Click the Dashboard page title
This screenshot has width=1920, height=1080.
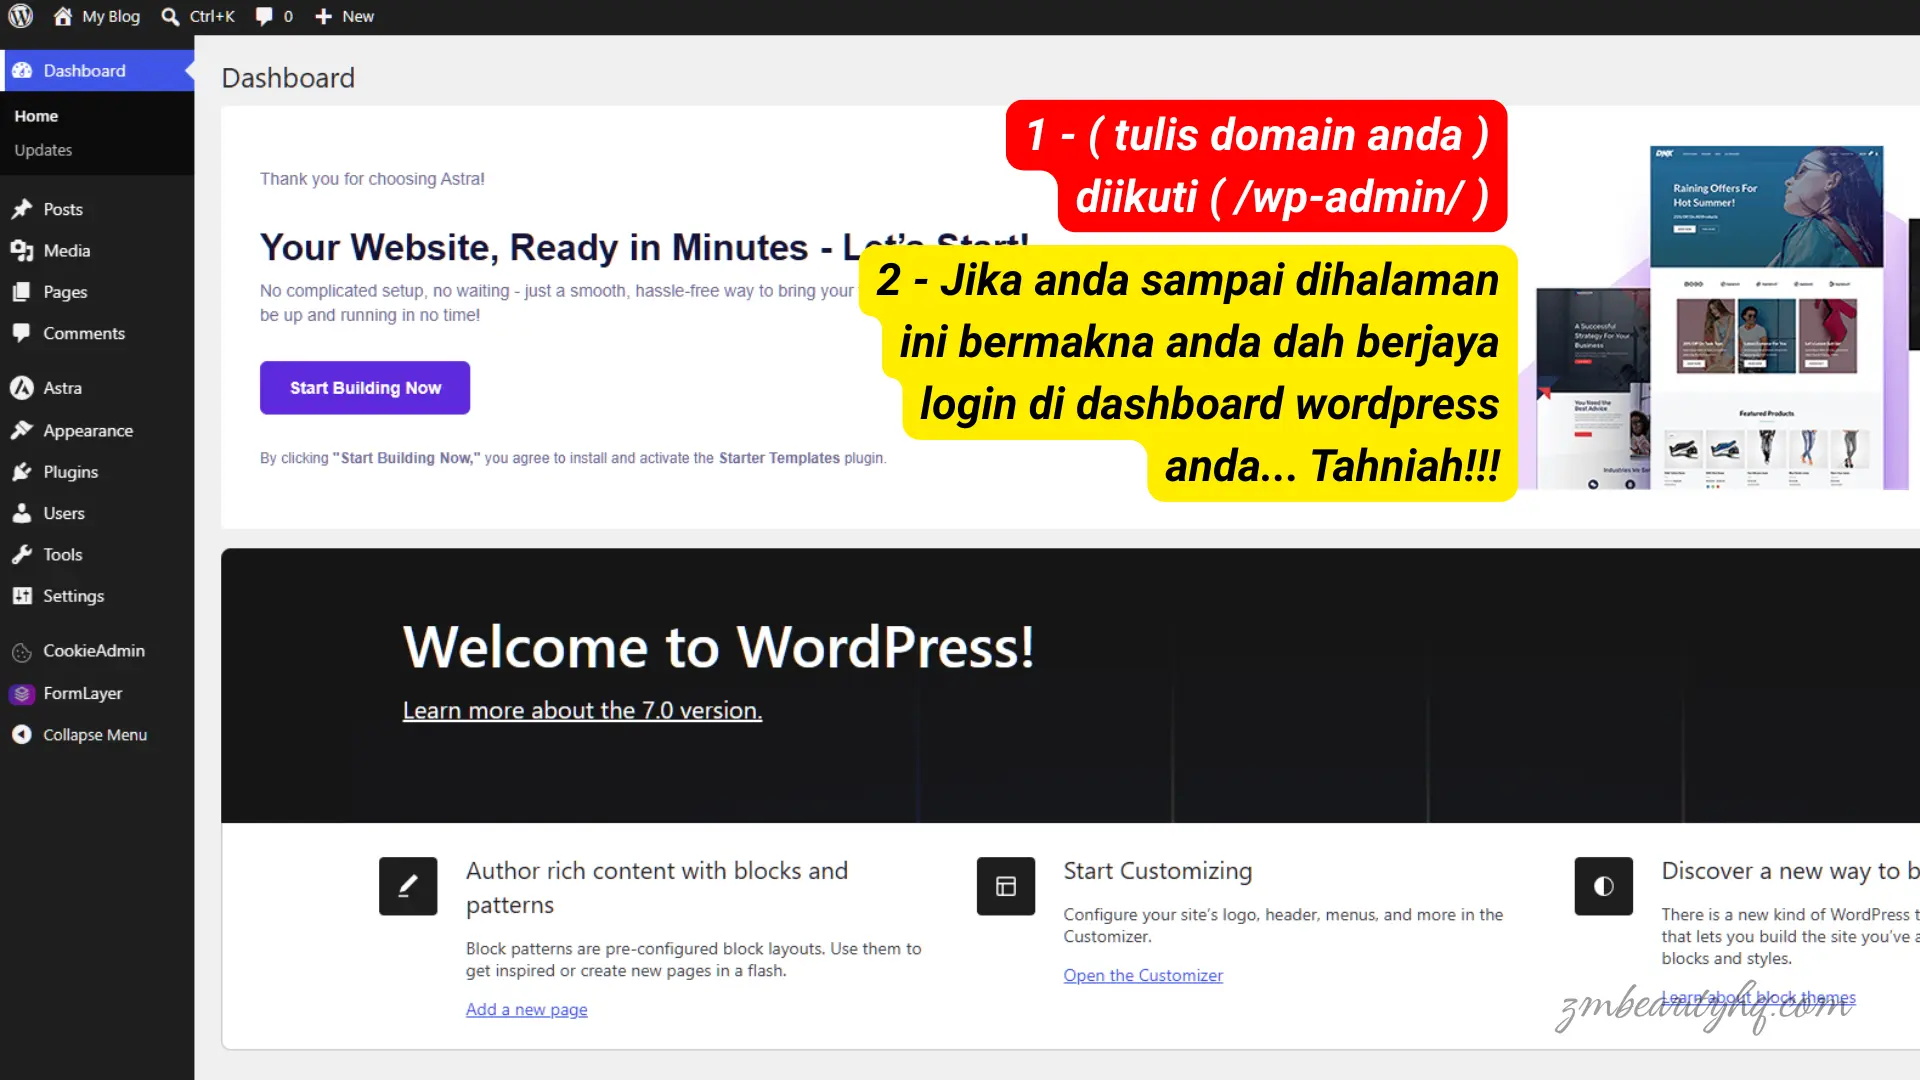pyautogui.click(x=288, y=78)
